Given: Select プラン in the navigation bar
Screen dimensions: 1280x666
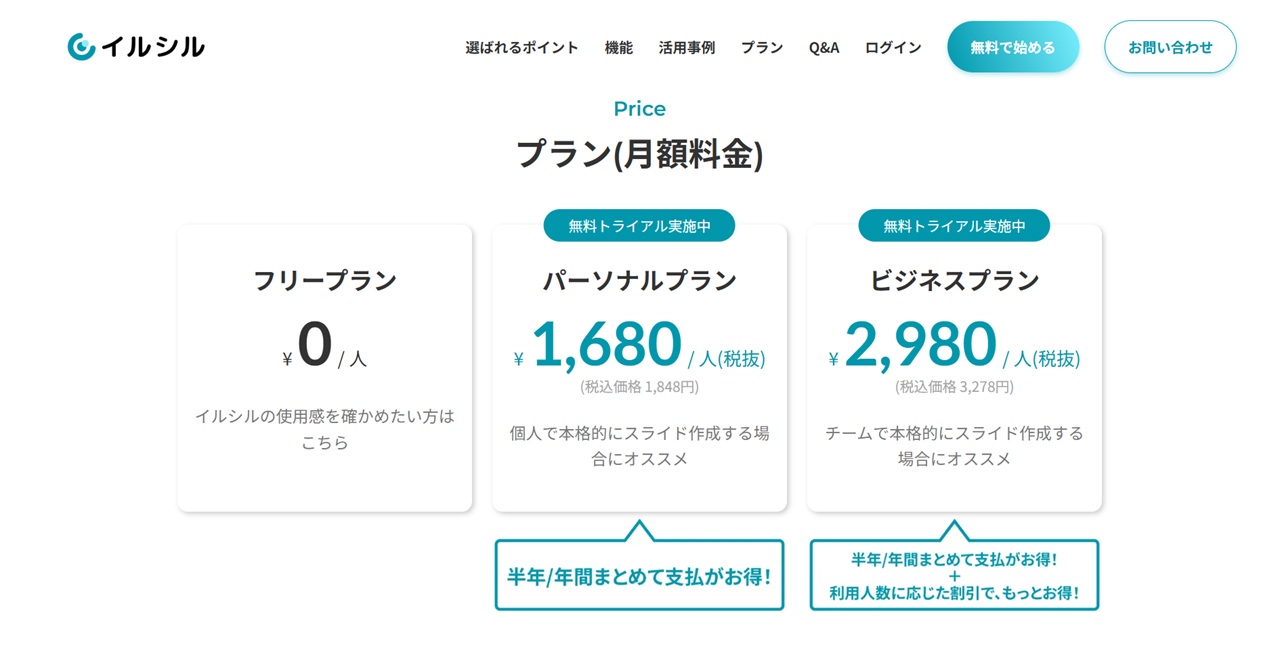Looking at the screenshot, I should [x=762, y=47].
